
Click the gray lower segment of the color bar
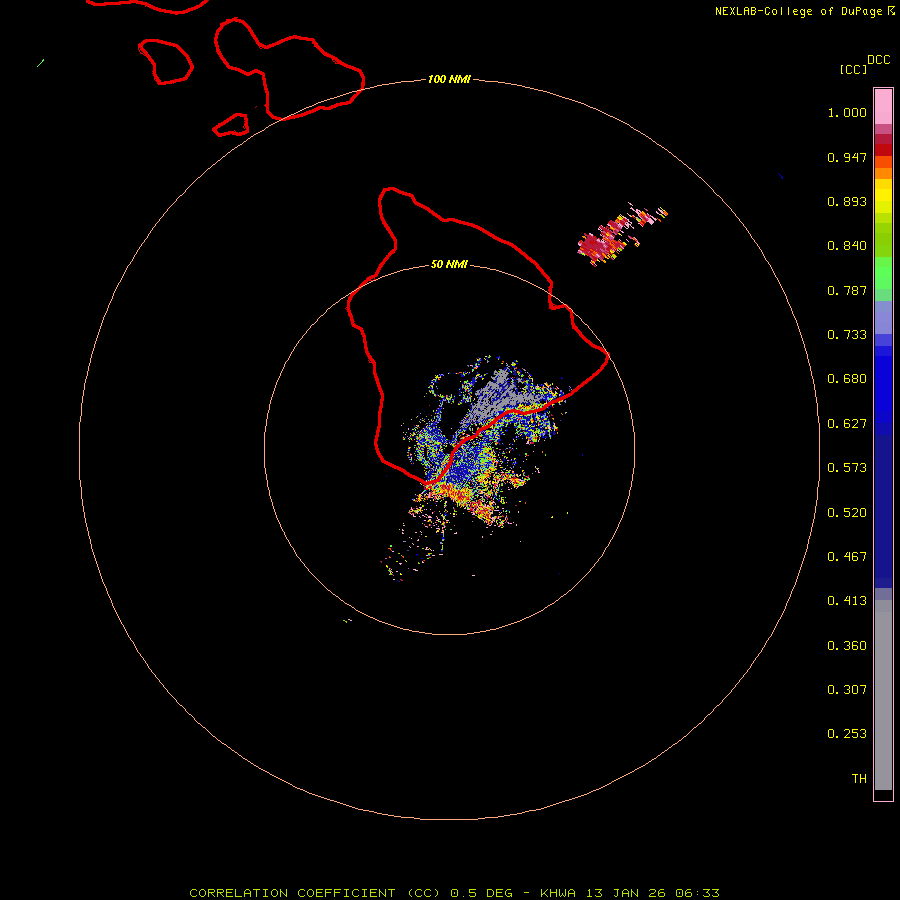(883, 695)
